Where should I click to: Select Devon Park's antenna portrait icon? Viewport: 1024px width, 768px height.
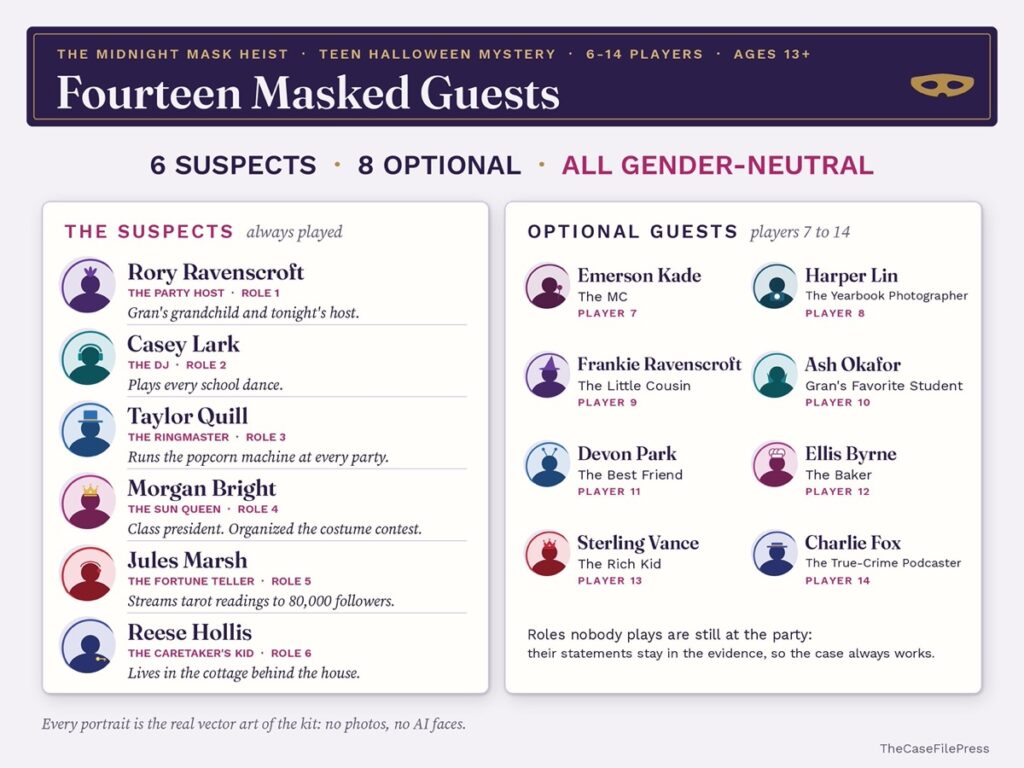pyautogui.click(x=548, y=464)
